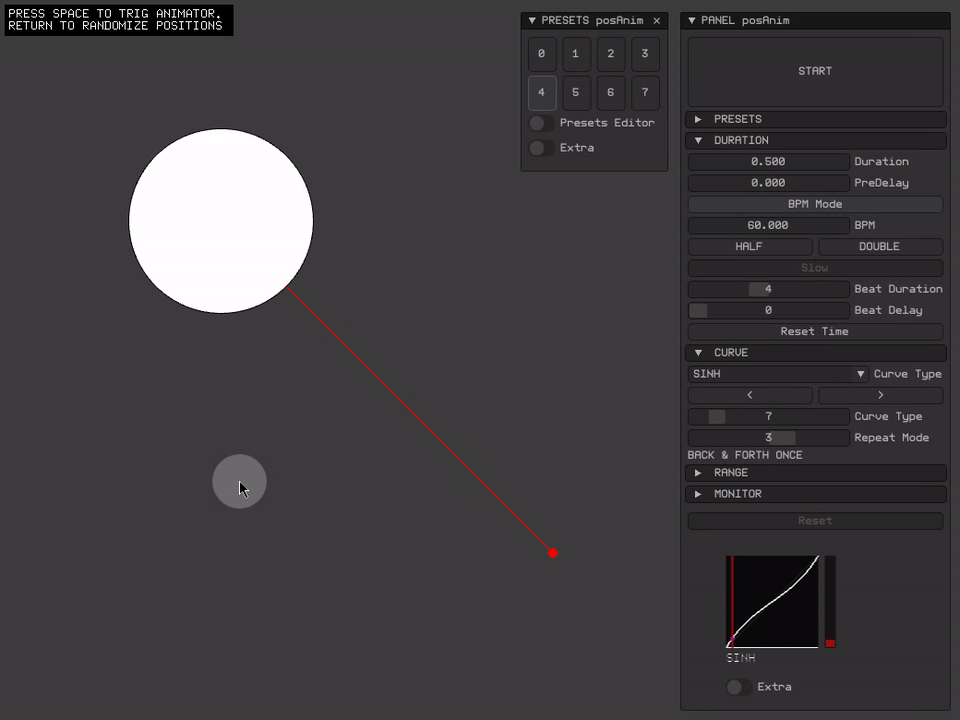Collapse the PANEL posAnim window triangle

click(692, 21)
